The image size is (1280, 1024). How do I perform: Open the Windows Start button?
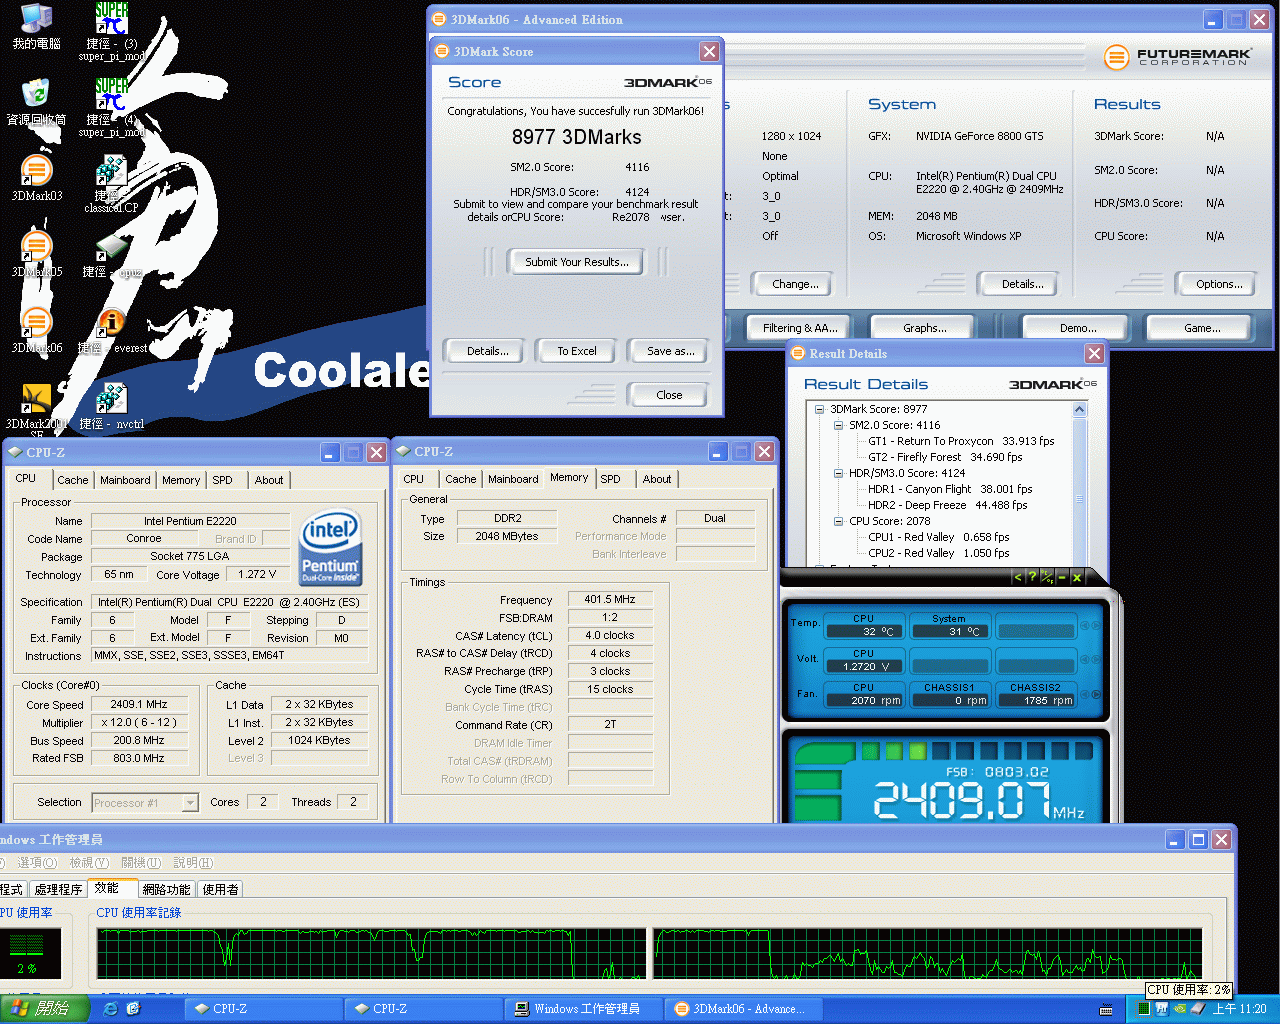point(45,1009)
